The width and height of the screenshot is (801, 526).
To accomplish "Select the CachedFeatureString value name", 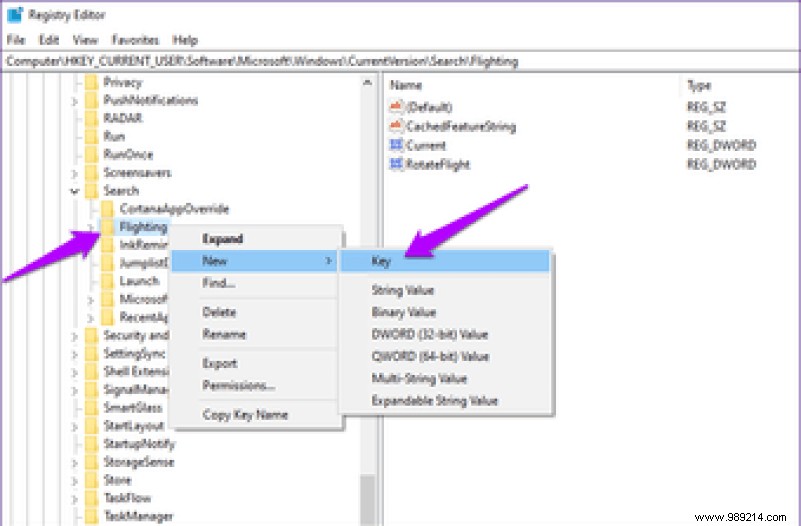I will pos(461,126).
